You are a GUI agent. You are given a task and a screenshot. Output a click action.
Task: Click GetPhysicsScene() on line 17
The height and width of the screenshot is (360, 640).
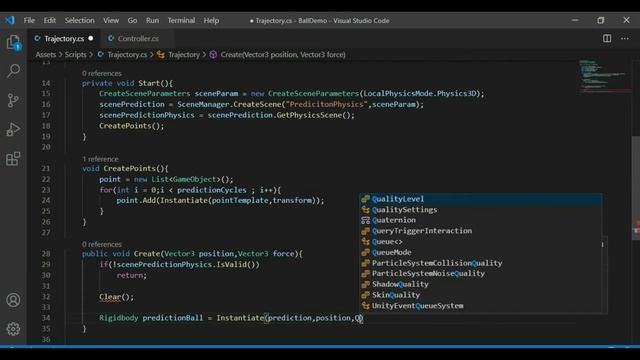313,115
